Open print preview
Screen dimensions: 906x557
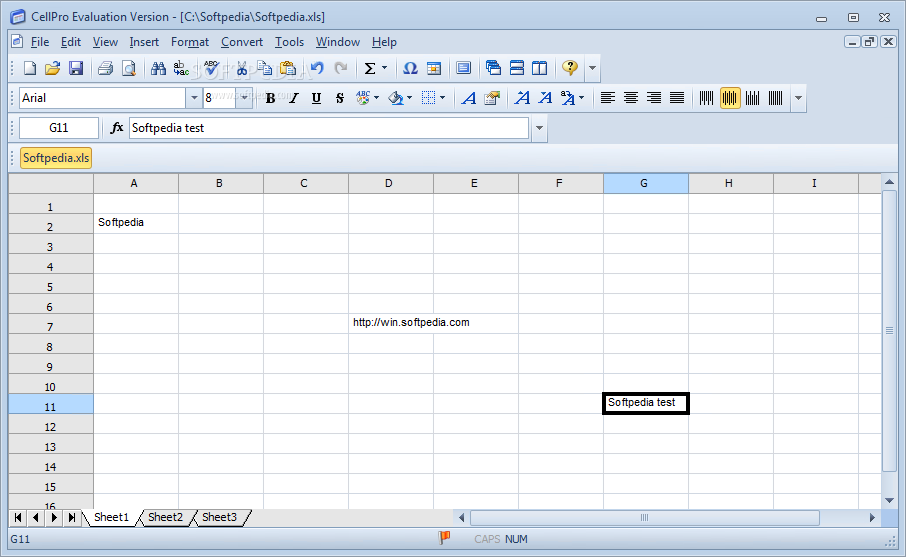tap(129, 68)
